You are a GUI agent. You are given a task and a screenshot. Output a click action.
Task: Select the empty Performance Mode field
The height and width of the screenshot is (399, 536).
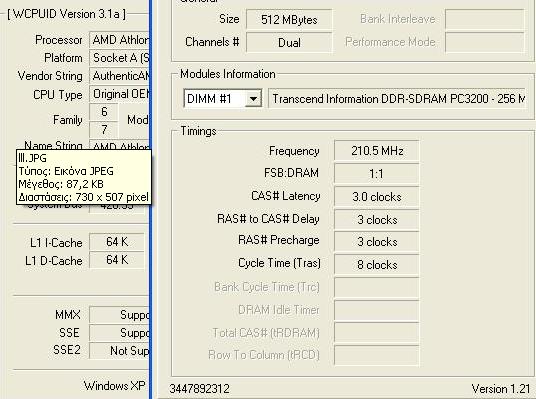click(x=485, y=43)
